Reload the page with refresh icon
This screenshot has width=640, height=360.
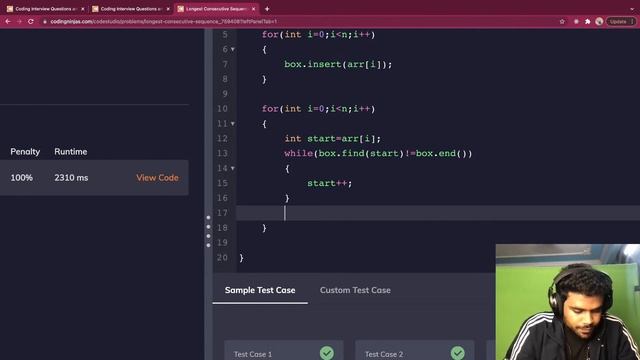[31, 21]
